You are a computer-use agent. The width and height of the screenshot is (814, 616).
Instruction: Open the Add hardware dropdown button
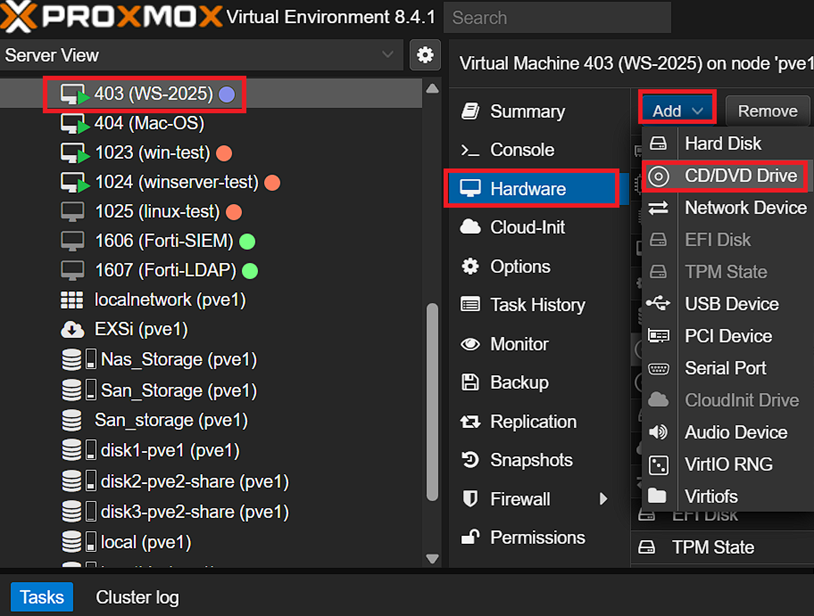coord(678,111)
